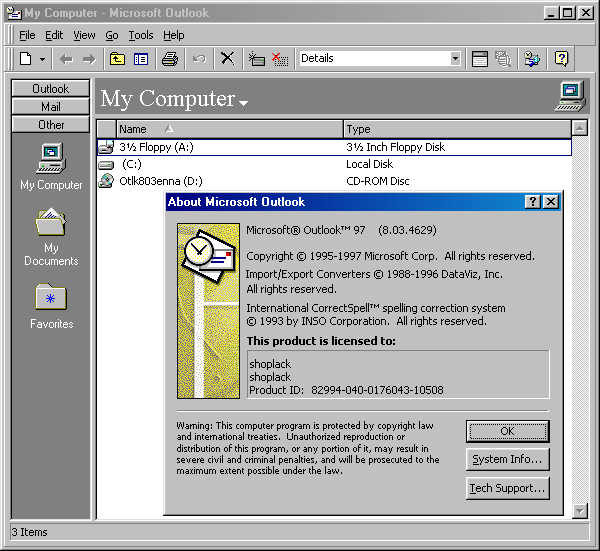Image resolution: width=600 pixels, height=551 pixels.
Task: Click My Documents shortcut icon
Action: [x=51, y=222]
